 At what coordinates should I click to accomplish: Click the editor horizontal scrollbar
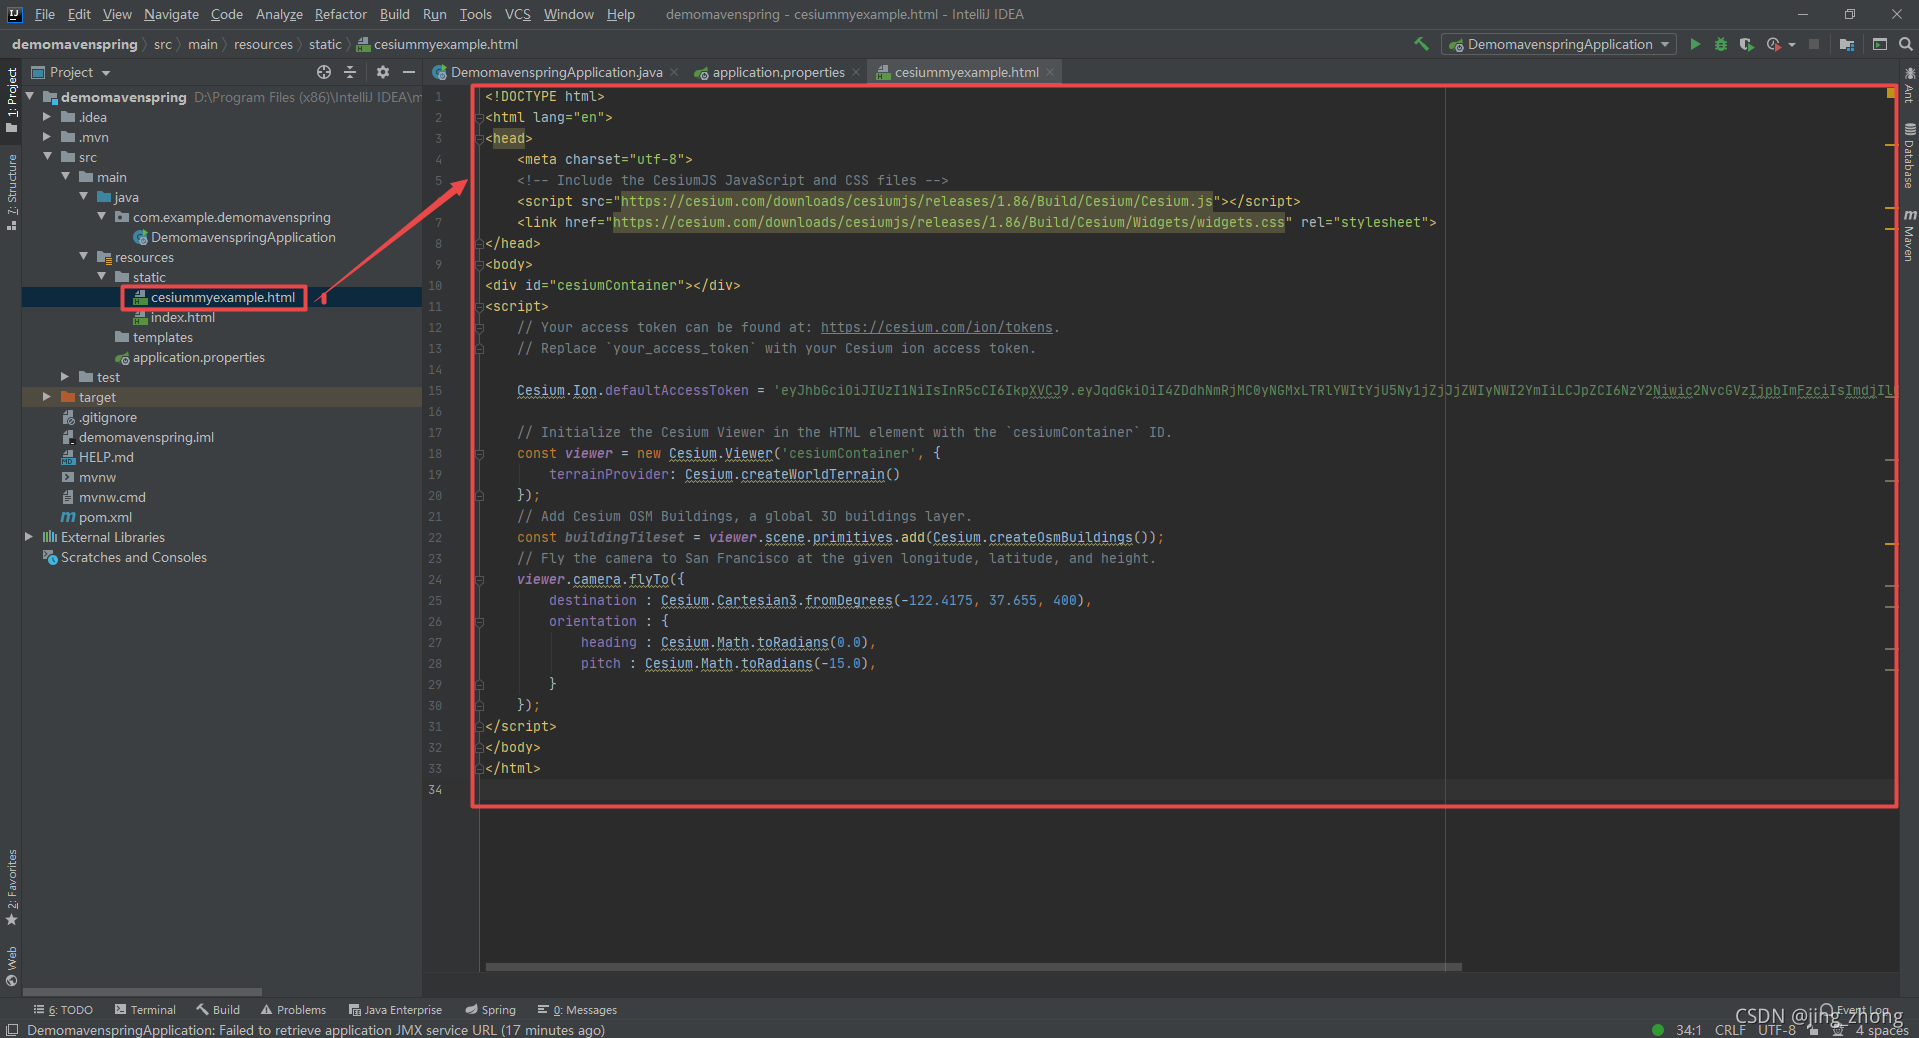coord(973,967)
